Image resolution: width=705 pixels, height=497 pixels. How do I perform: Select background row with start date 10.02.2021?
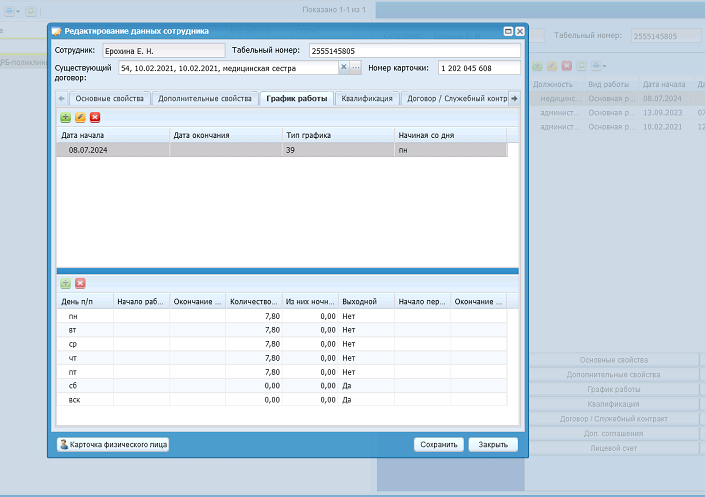[617, 127]
